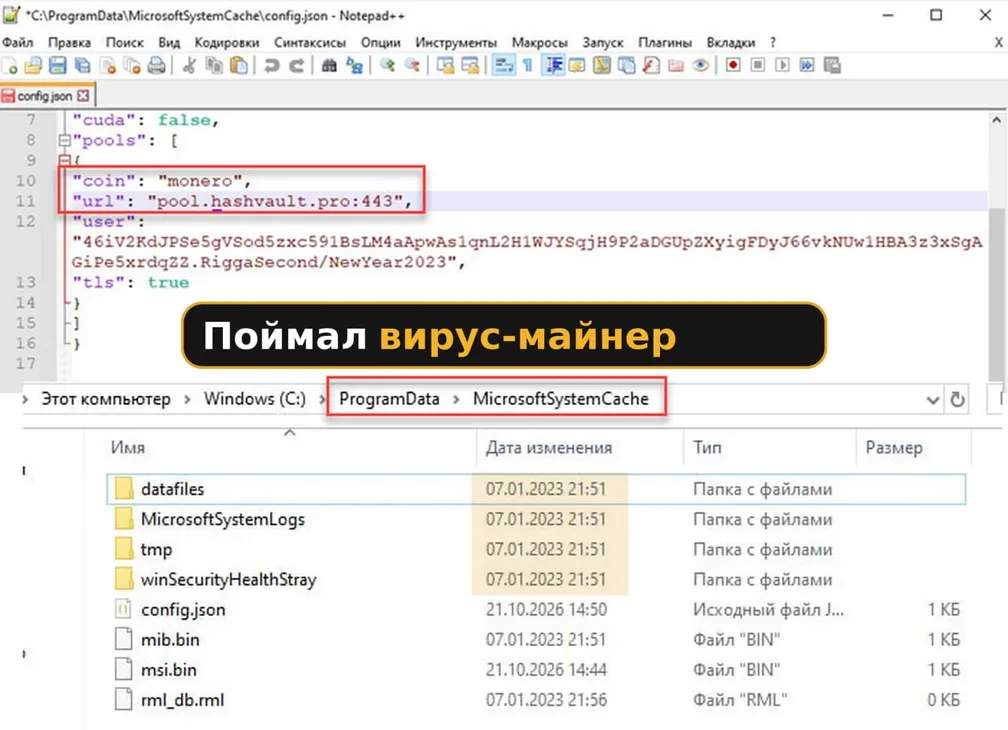Expand chevron before Этот компьютер in address bar
Image resolution: width=1008 pixels, height=730 pixels.
25,400
